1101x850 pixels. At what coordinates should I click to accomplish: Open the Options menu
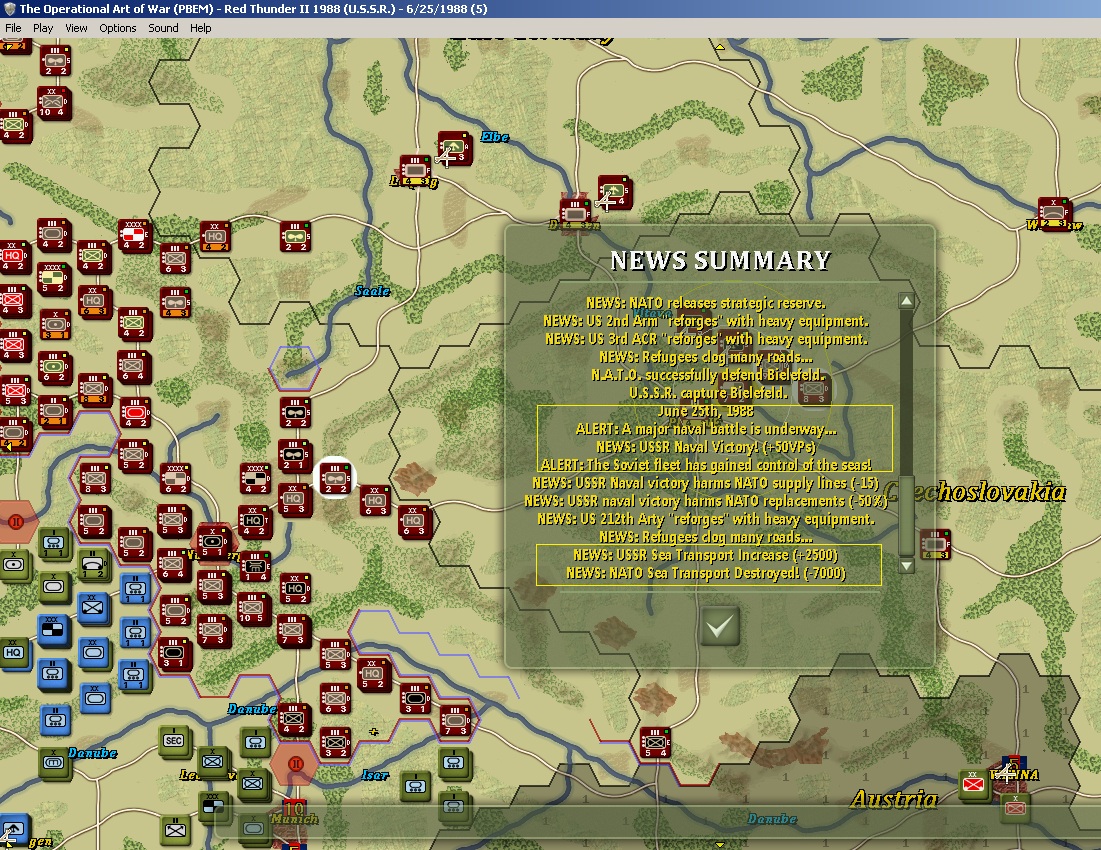point(117,28)
